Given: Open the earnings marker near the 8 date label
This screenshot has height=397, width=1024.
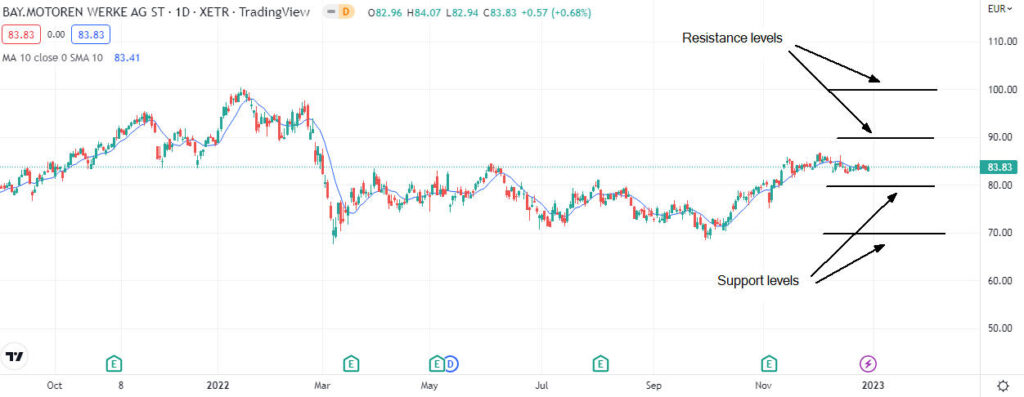Looking at the screenshot, I should tap(114, 363).
